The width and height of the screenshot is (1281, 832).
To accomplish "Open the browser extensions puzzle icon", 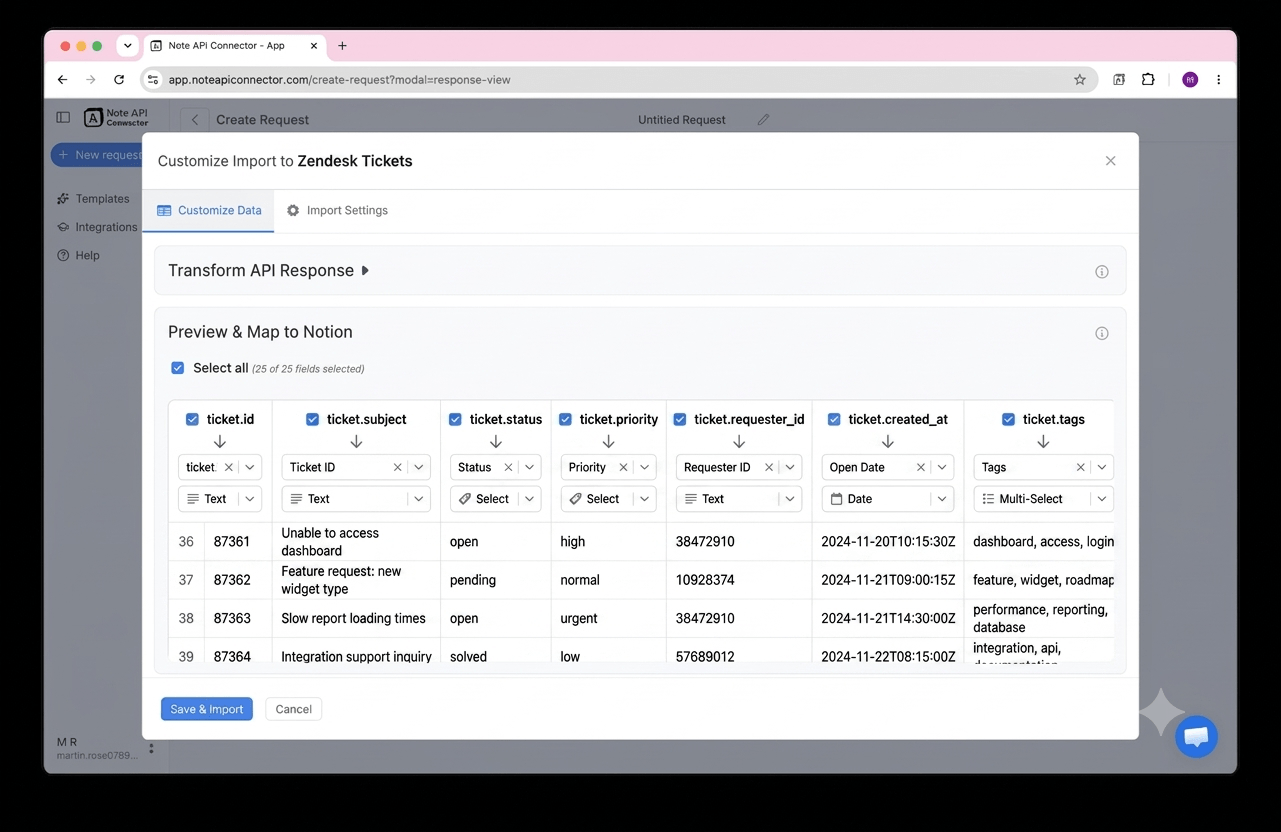I will [x=1148, y=79].
